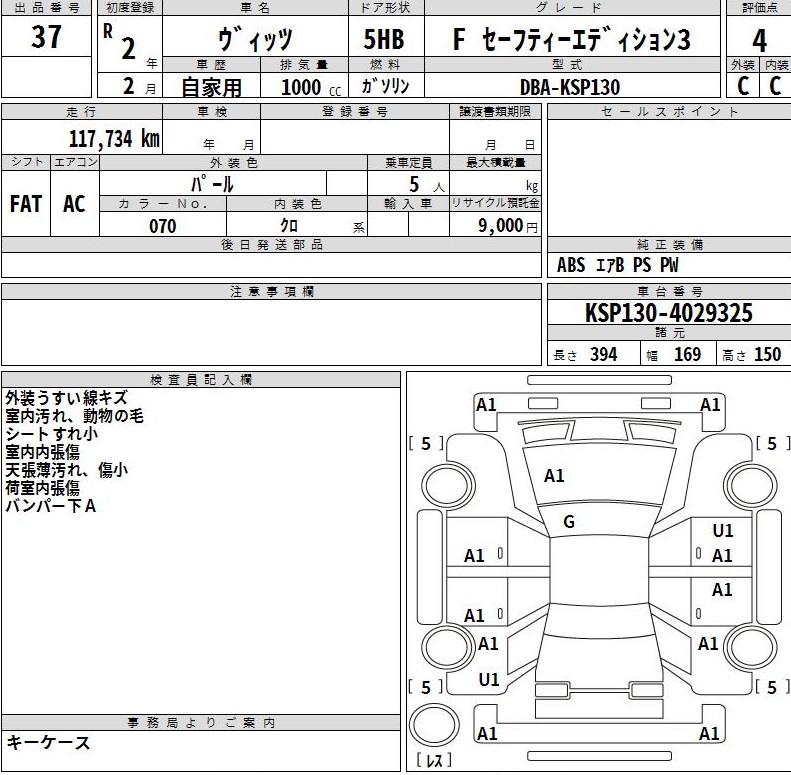791x775 pixels.
Task: Select the 純正装備 header
Action: [x=669, y=245]
